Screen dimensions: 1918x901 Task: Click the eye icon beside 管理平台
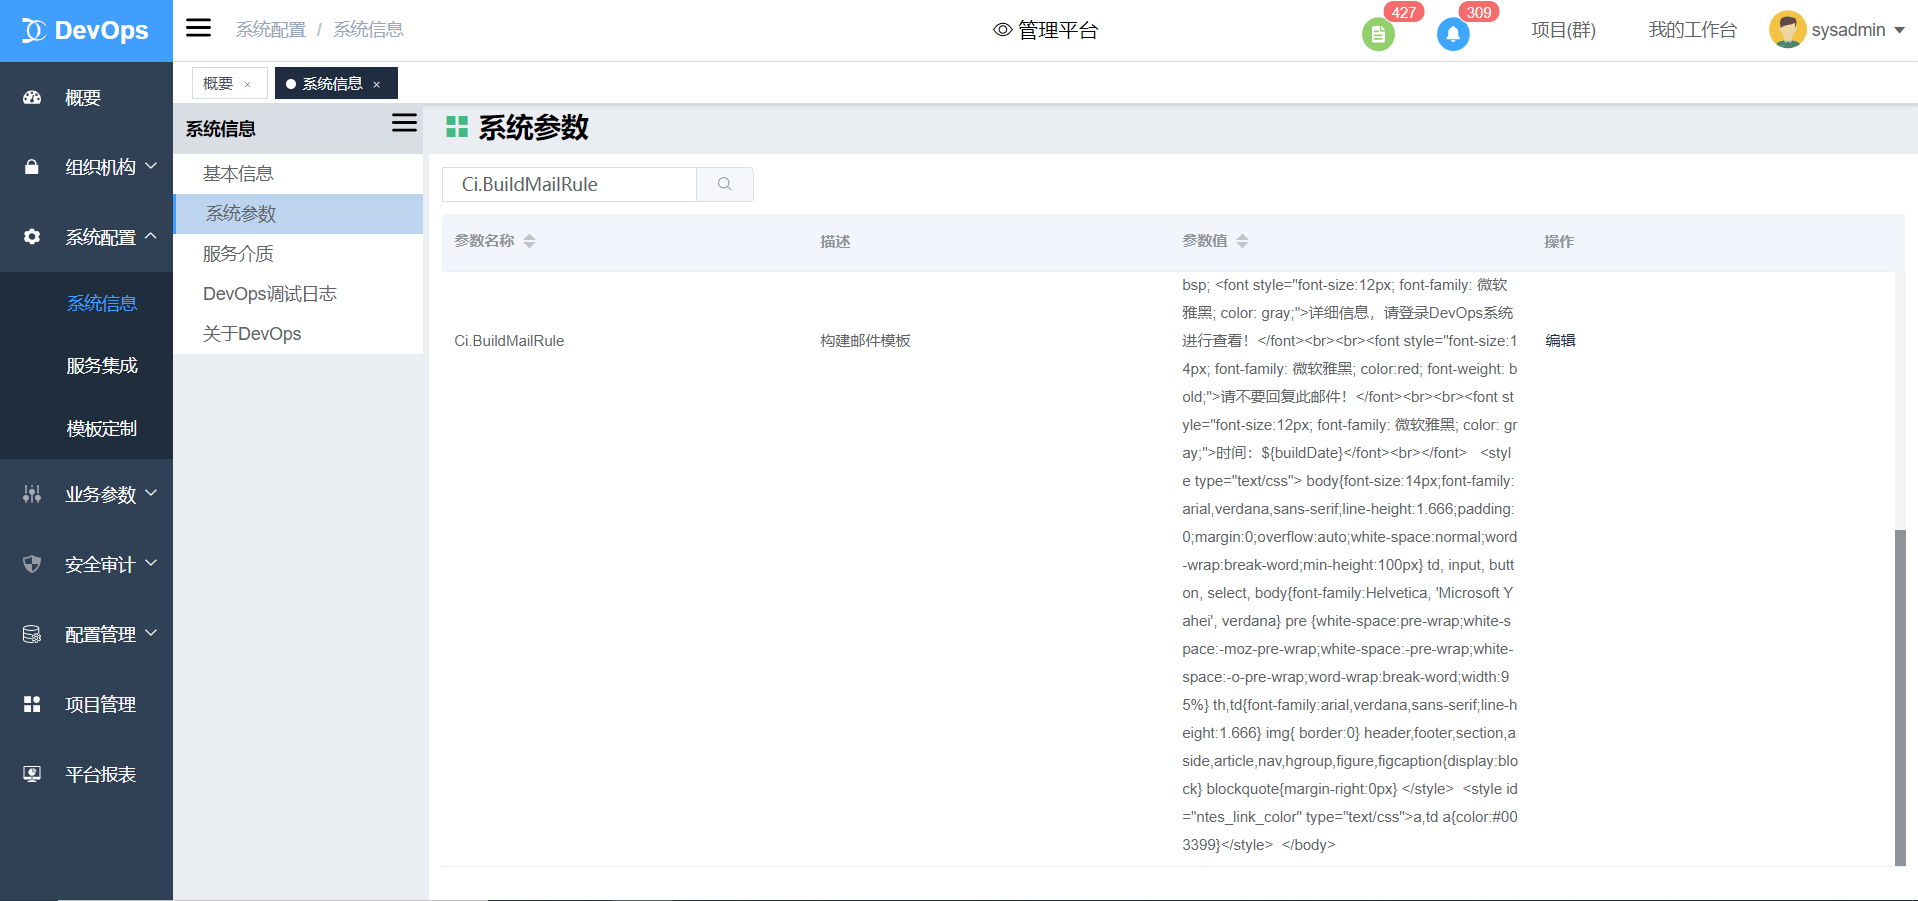point(1002,30)
